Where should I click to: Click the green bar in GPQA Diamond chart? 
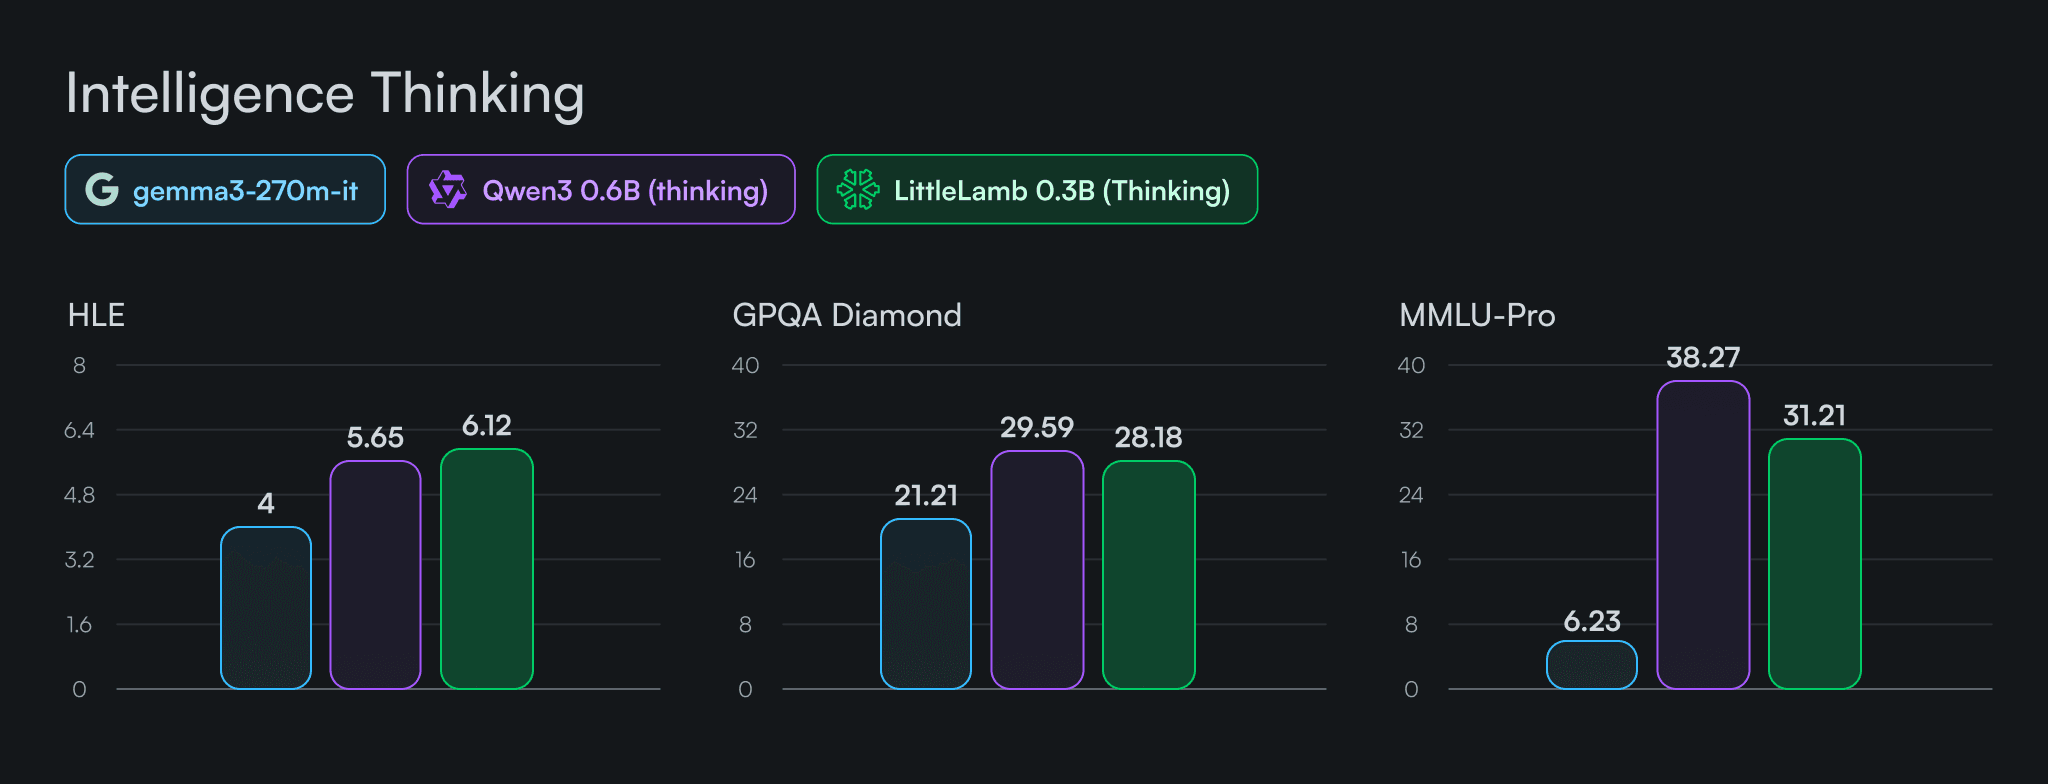[x=1149, y=575]
